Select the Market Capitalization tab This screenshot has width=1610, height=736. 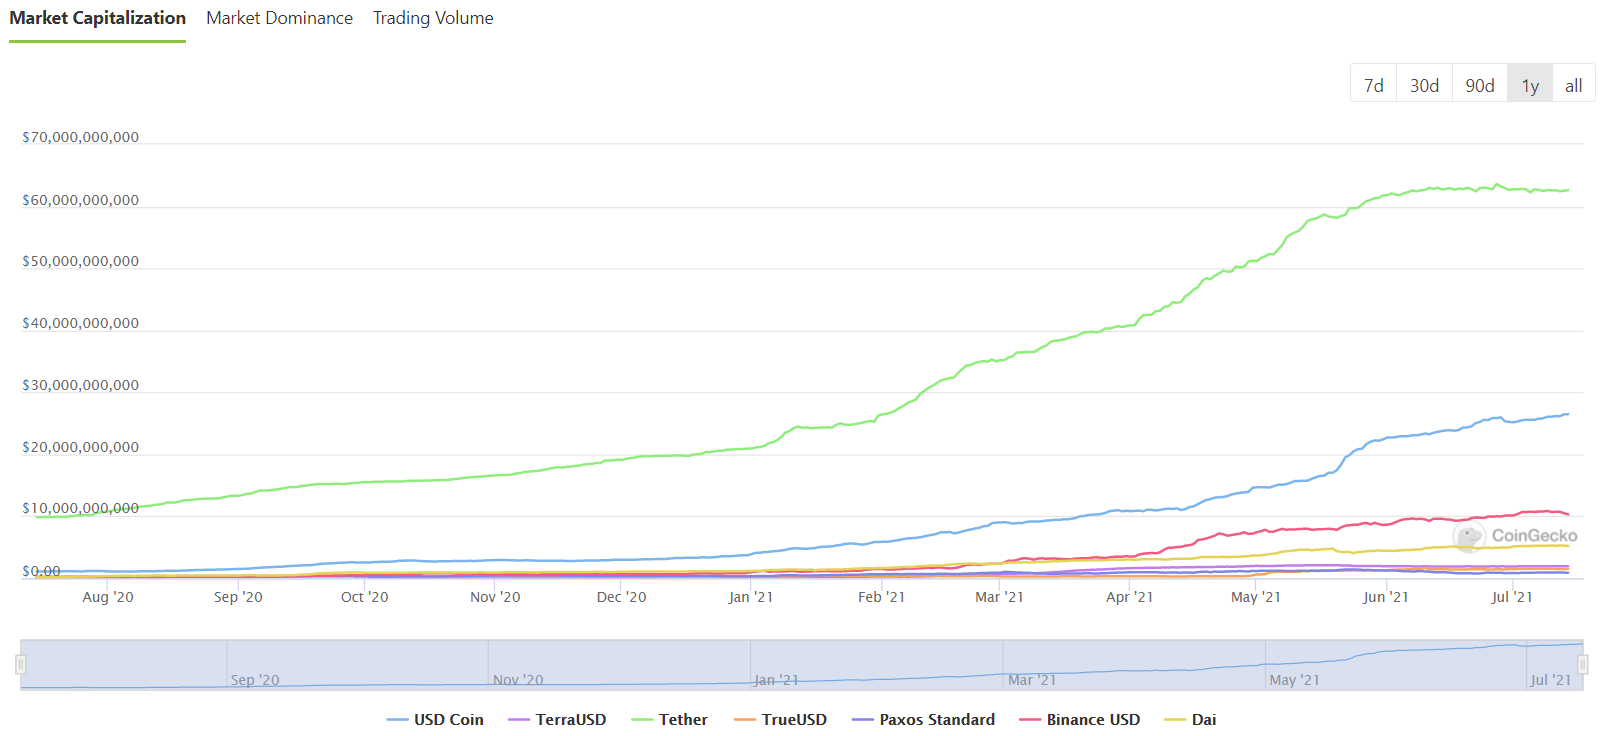pyautogui.click(x=97, y=18)
